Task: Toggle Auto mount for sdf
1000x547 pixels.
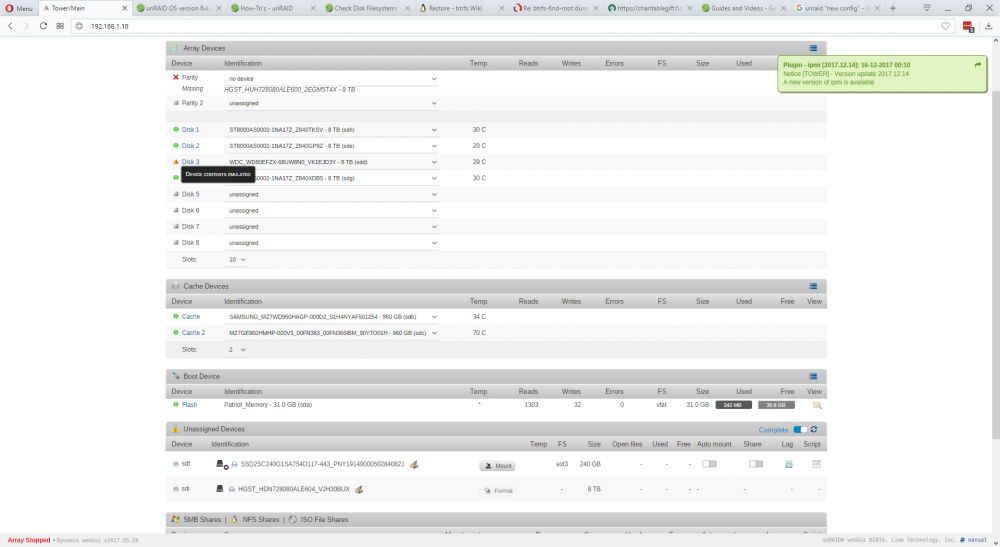Action: coord(709,464)
